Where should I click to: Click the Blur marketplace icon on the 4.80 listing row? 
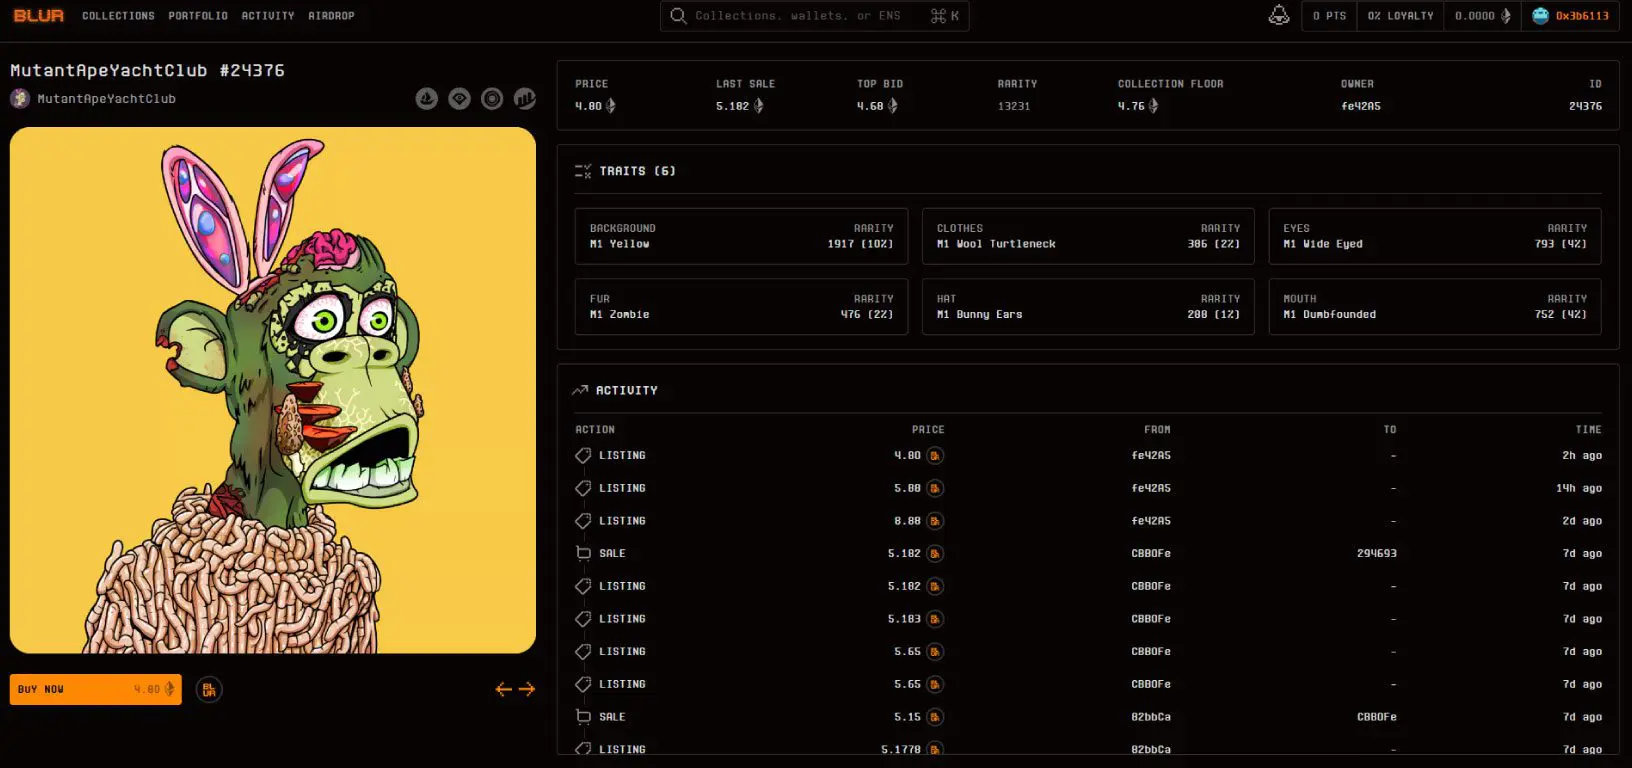tap(935, 455)
